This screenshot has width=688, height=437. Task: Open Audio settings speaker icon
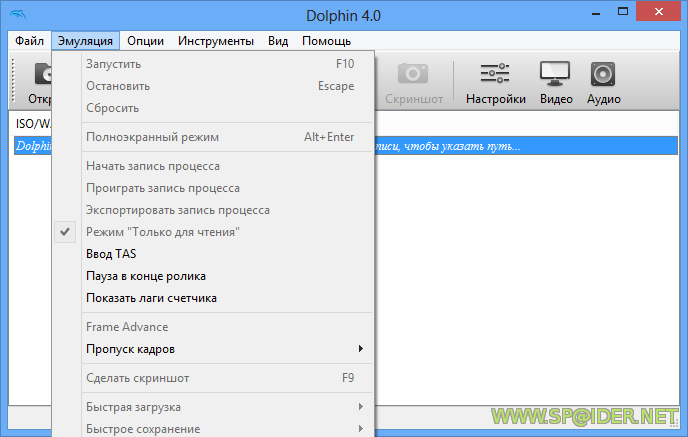(603, 75)
